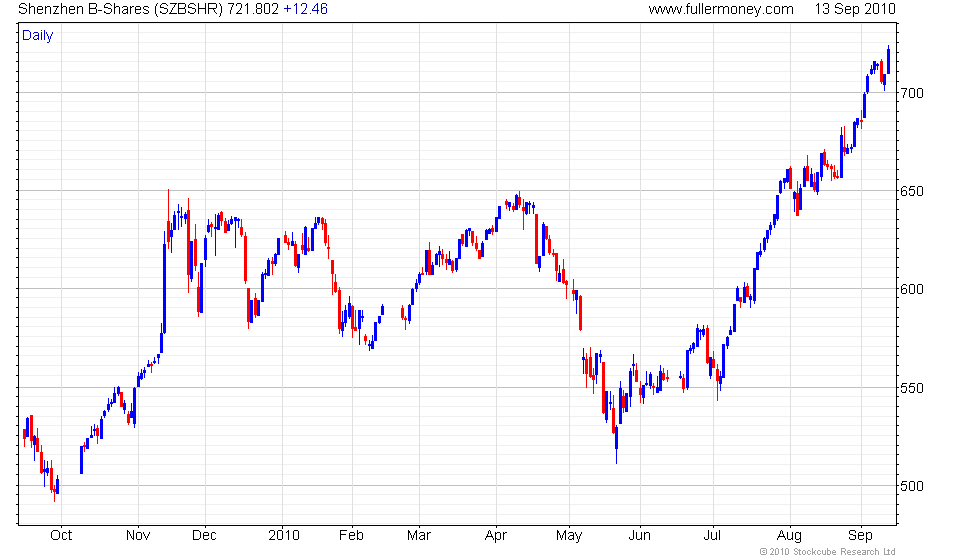The image size is (980, 560).
Task: Click the 550 price axis label
Action: (x=912, y=388)
